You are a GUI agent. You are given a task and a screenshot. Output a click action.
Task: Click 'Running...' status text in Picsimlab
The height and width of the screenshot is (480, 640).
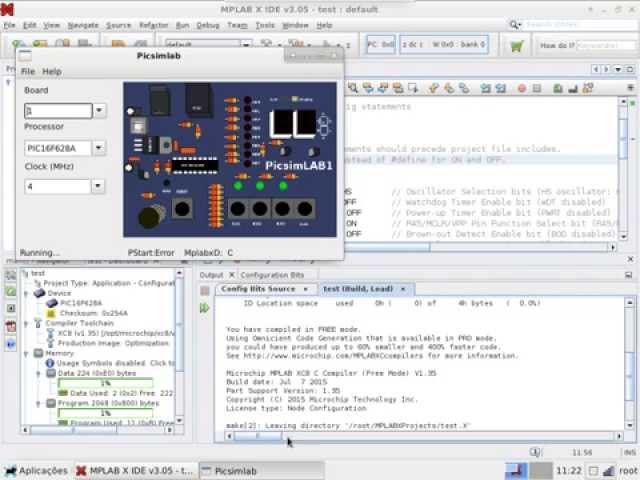(39, 253)
